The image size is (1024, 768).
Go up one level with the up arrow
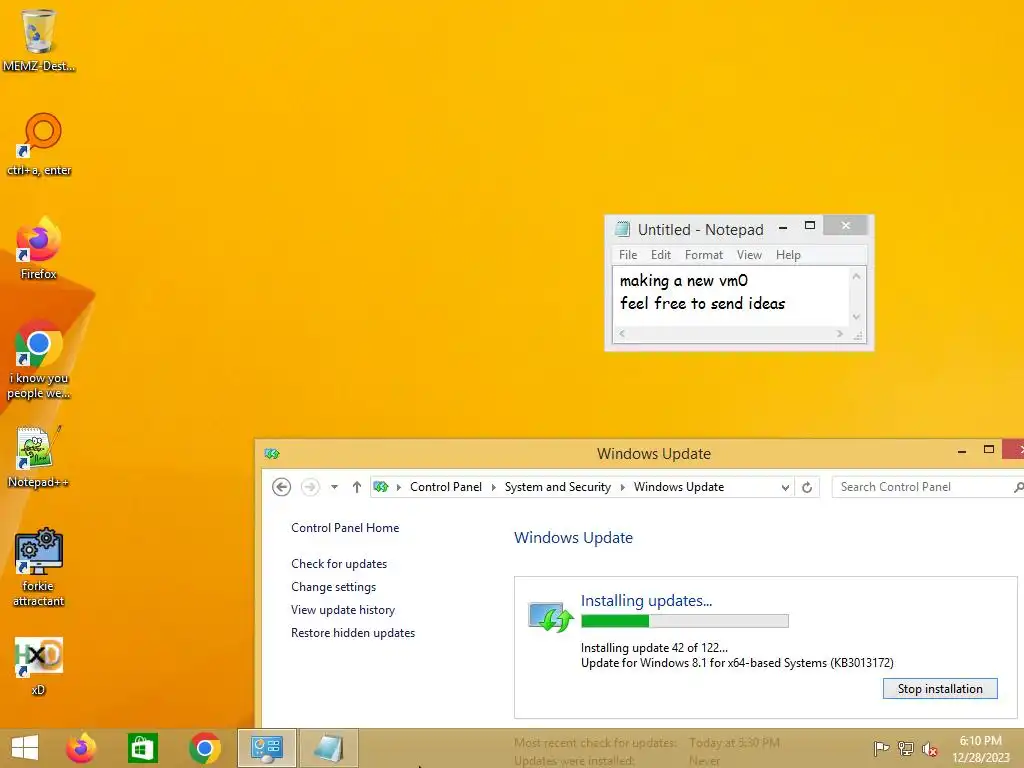[357, 487]
